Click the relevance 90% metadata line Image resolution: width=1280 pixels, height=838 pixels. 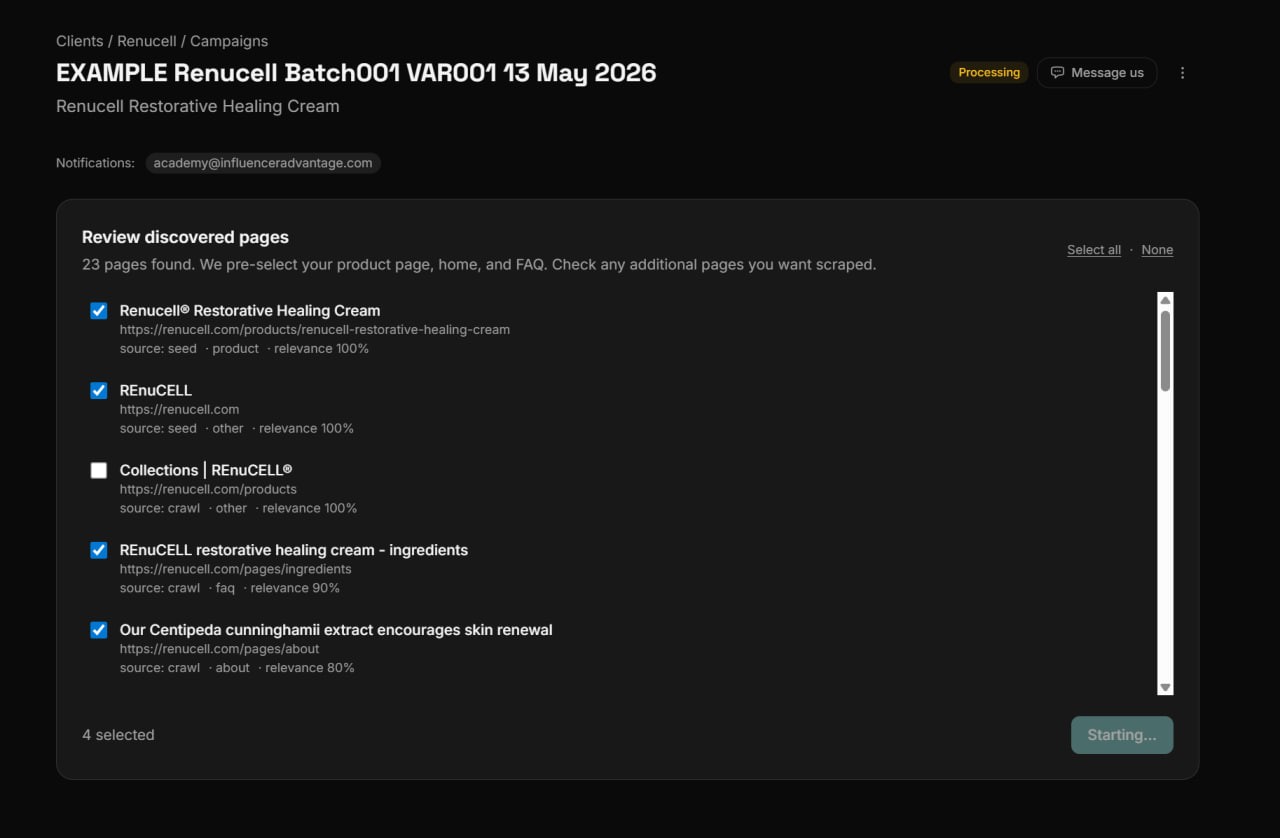pos(230,588)
